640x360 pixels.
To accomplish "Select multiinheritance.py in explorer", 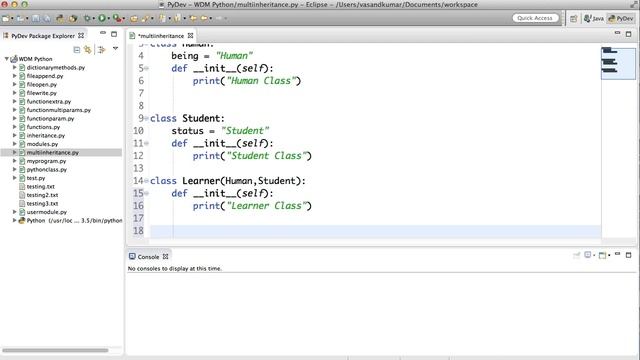I will [53, 152].
